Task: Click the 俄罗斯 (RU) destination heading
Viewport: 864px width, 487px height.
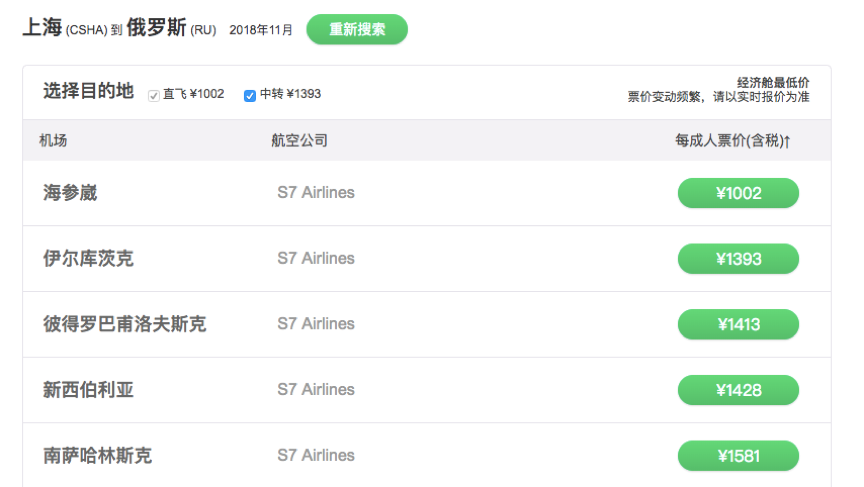Action: [x=171, y=28]
